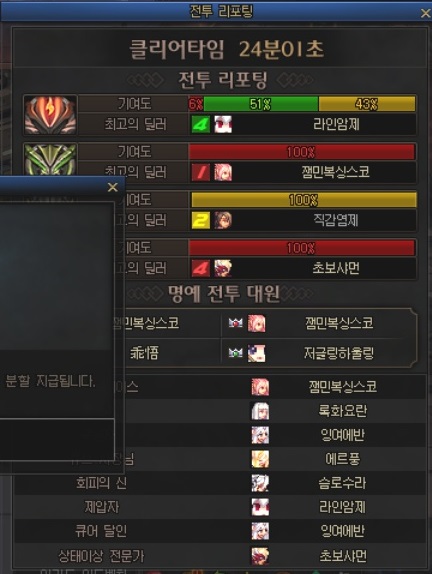The width and height of the screenshot is (432, 574).
Task: Click crown medal icon next to 저글링하울링
Action: point(235,353)
